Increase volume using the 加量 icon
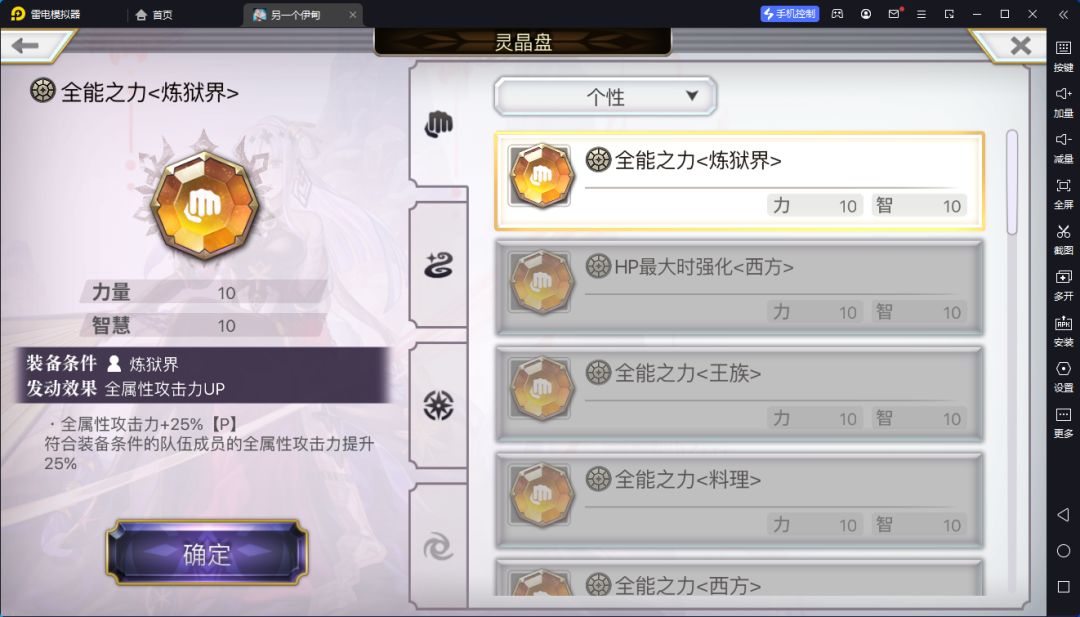 (1063, 101)
